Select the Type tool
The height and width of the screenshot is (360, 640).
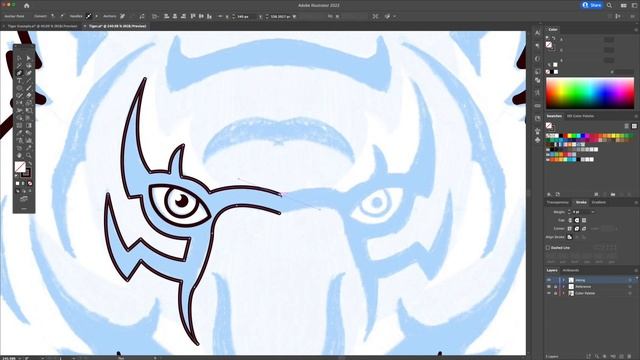click(x=19, y=81)
